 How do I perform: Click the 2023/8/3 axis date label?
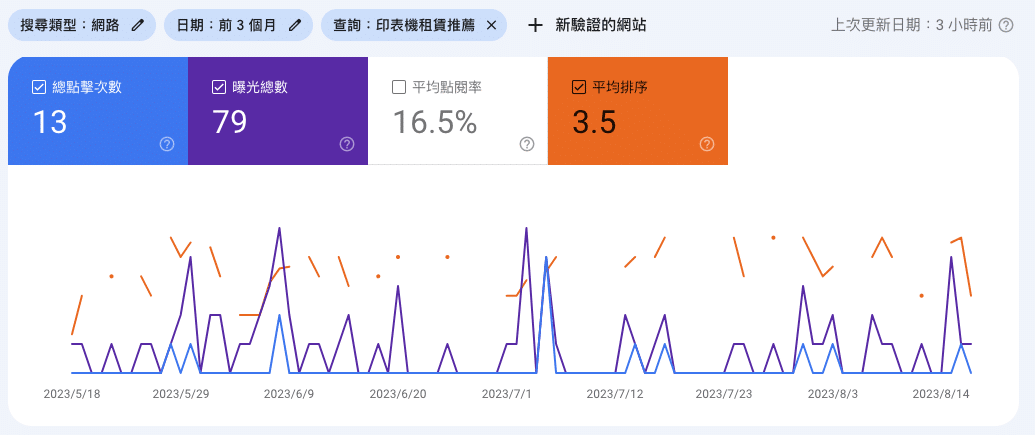[x=833, y=394]
